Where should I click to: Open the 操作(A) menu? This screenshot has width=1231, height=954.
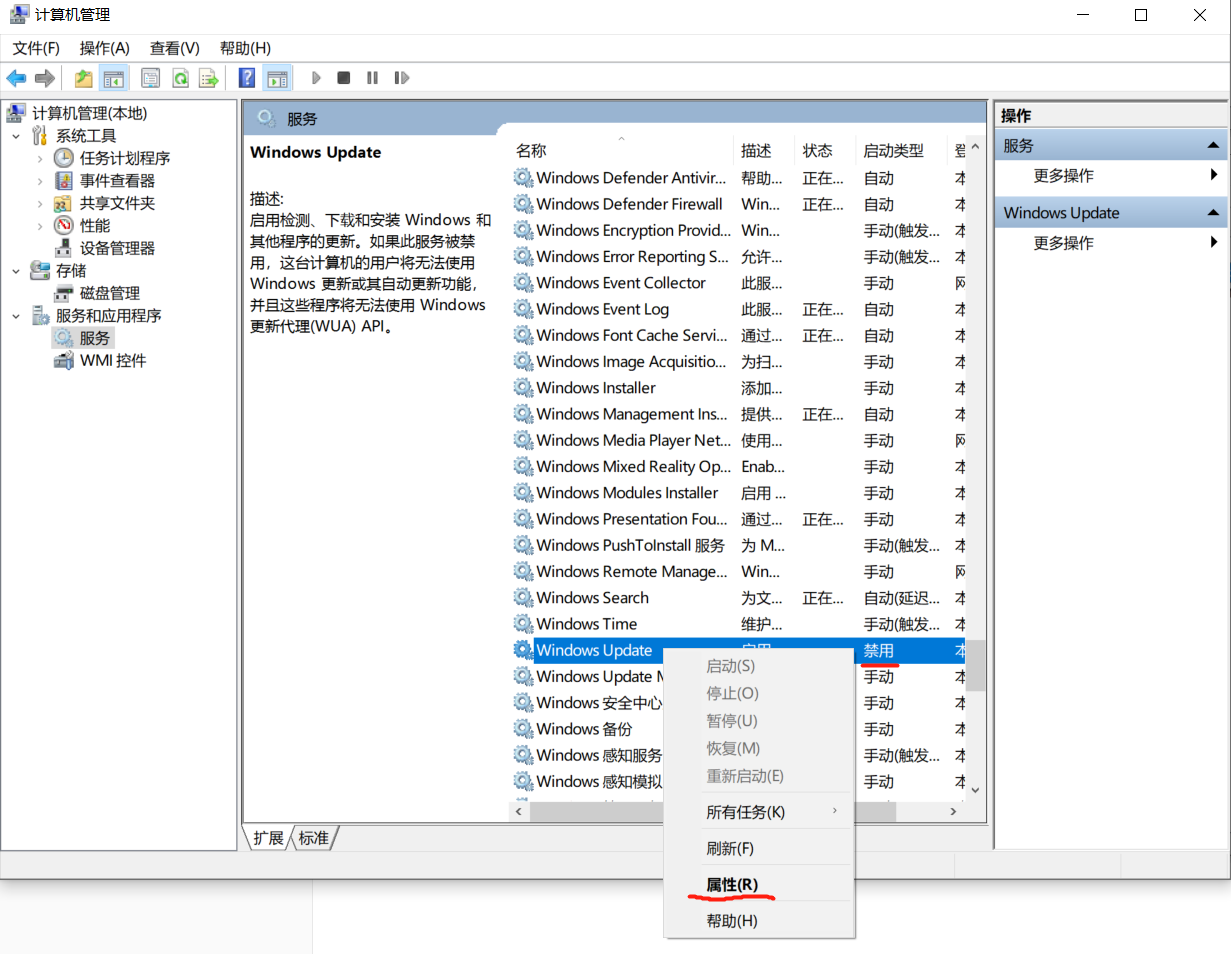click(x=105, y=48)
